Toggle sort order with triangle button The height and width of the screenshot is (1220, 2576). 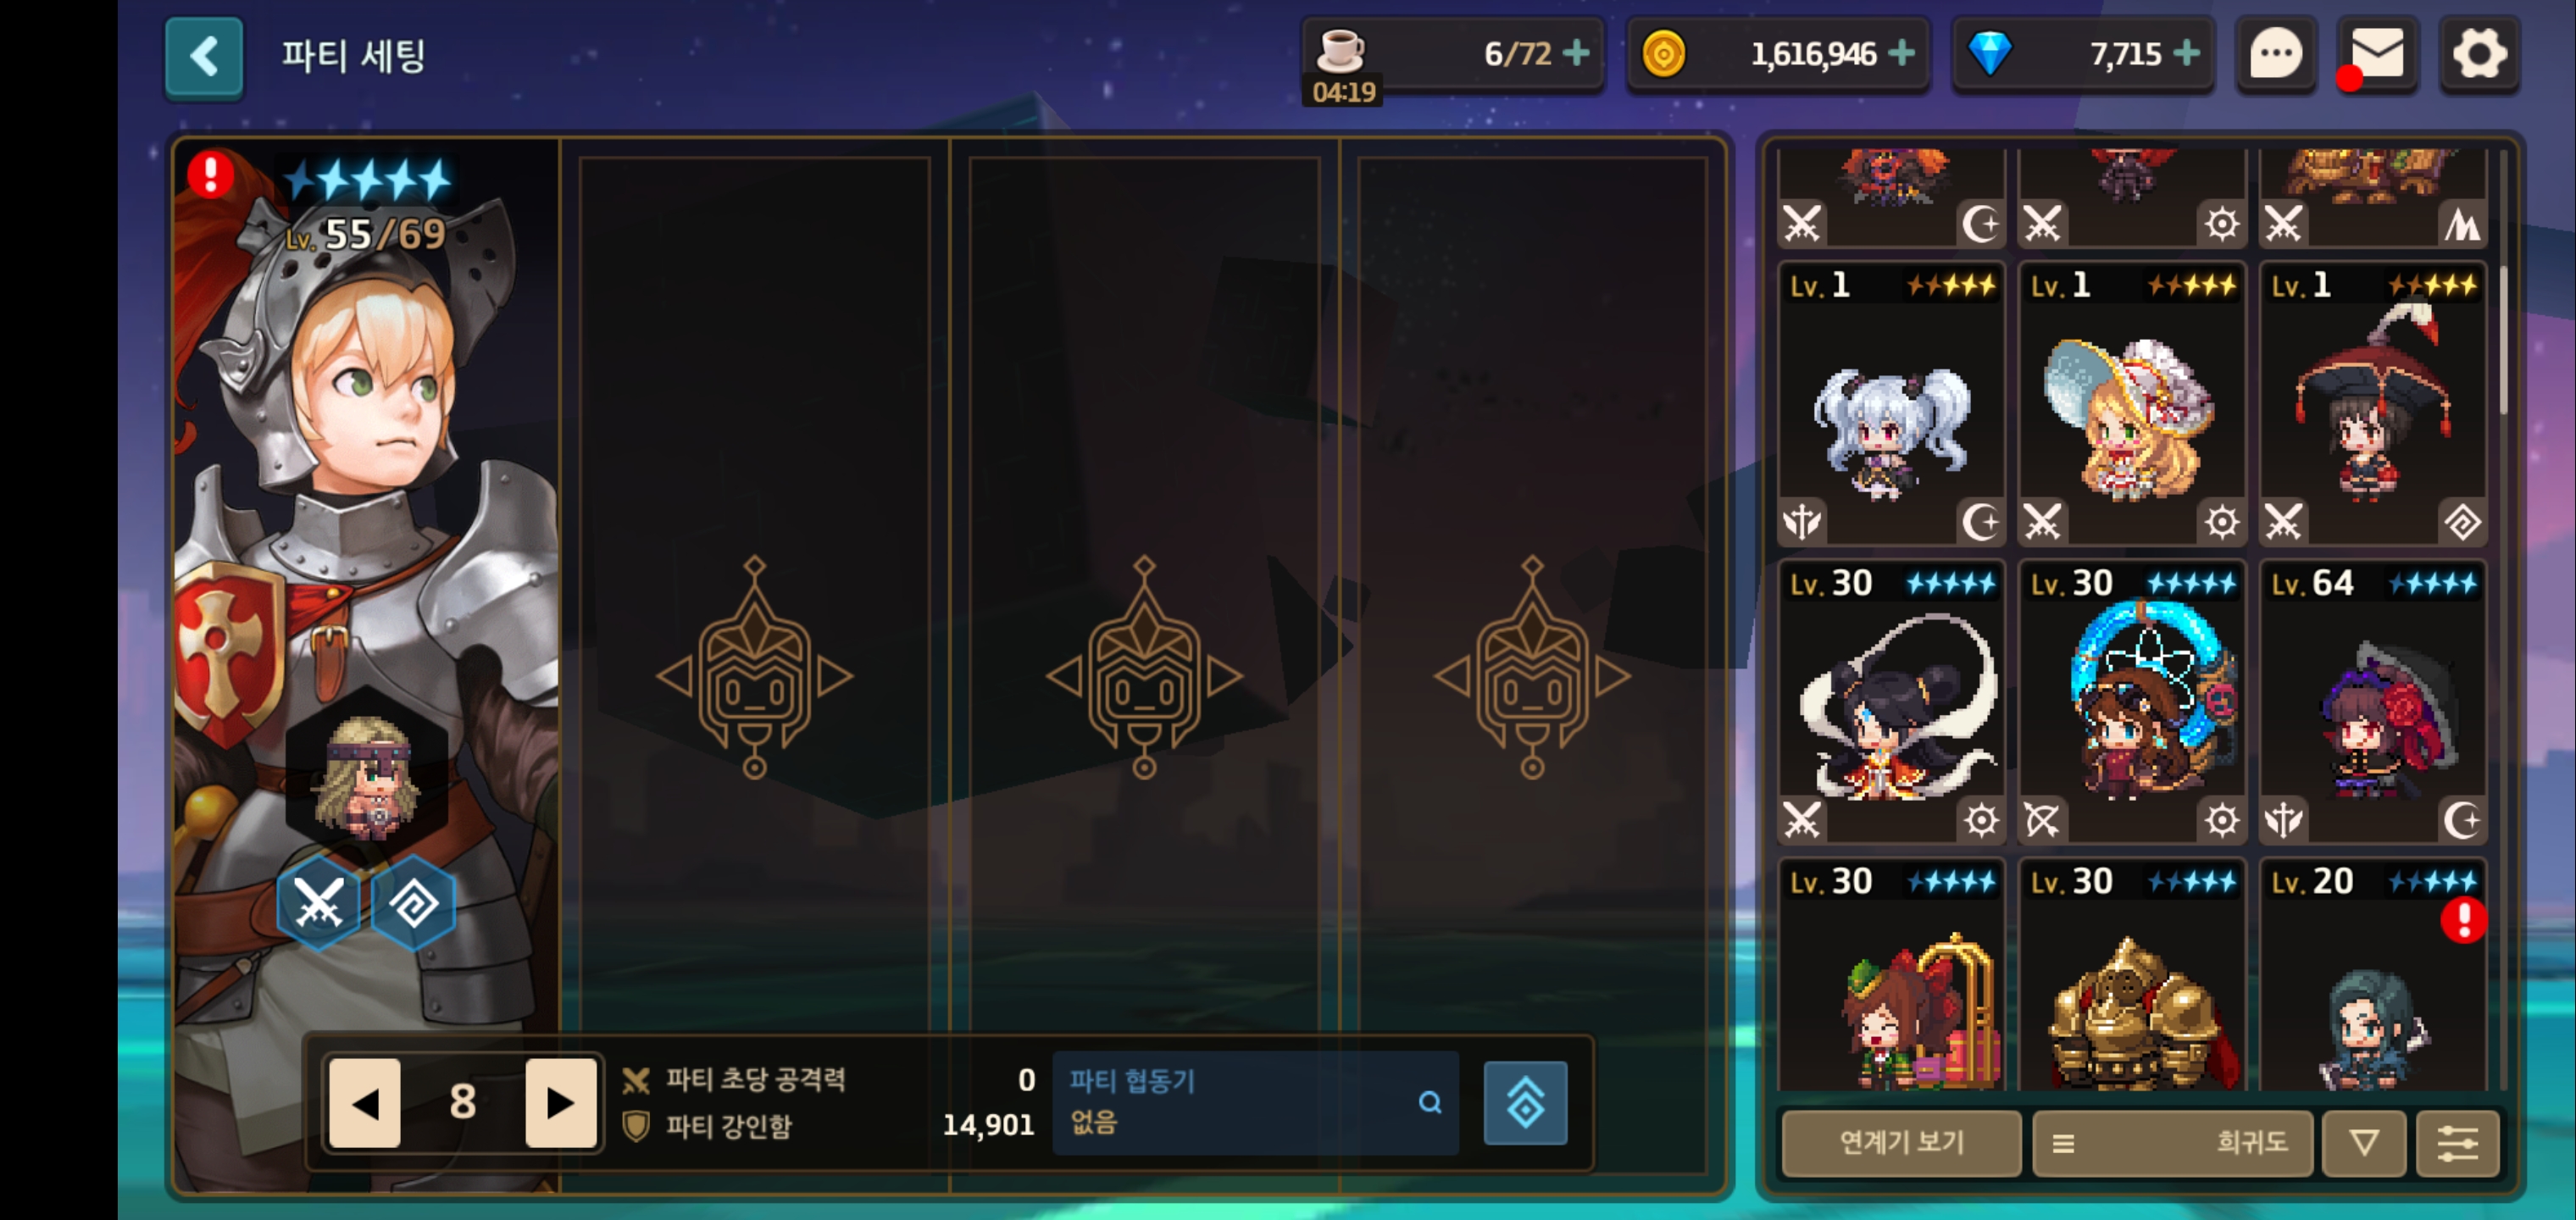click(2364, 1142)
